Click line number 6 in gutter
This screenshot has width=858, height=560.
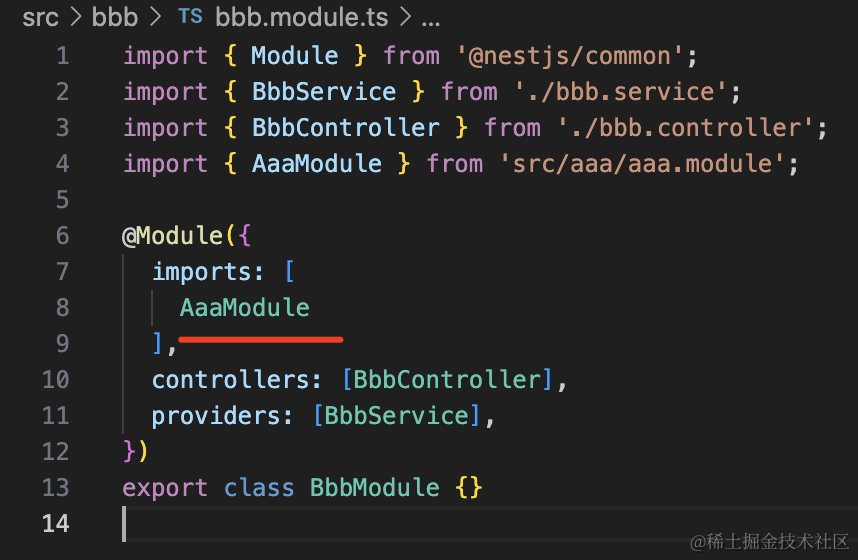[62, 235]
